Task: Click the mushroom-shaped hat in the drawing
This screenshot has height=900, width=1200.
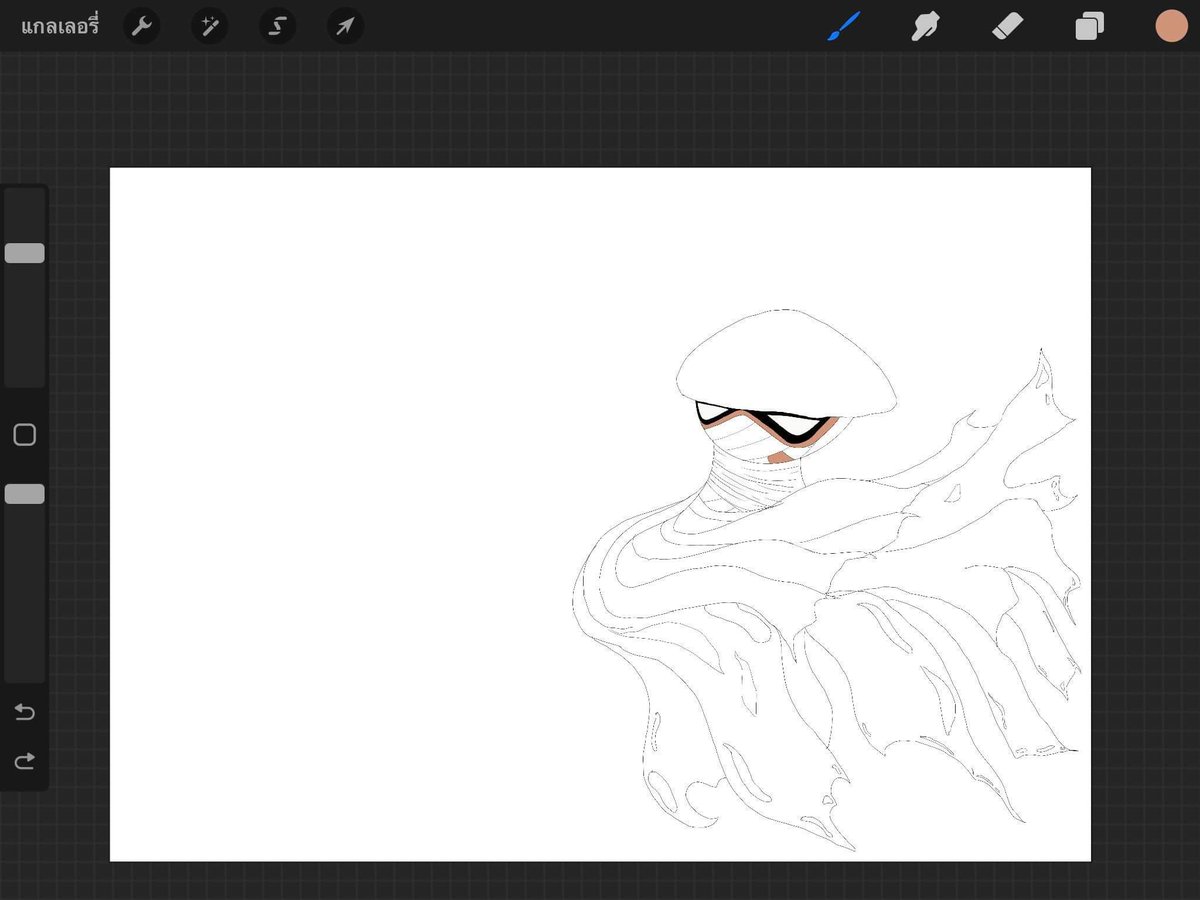Action: tap(785, 362)
